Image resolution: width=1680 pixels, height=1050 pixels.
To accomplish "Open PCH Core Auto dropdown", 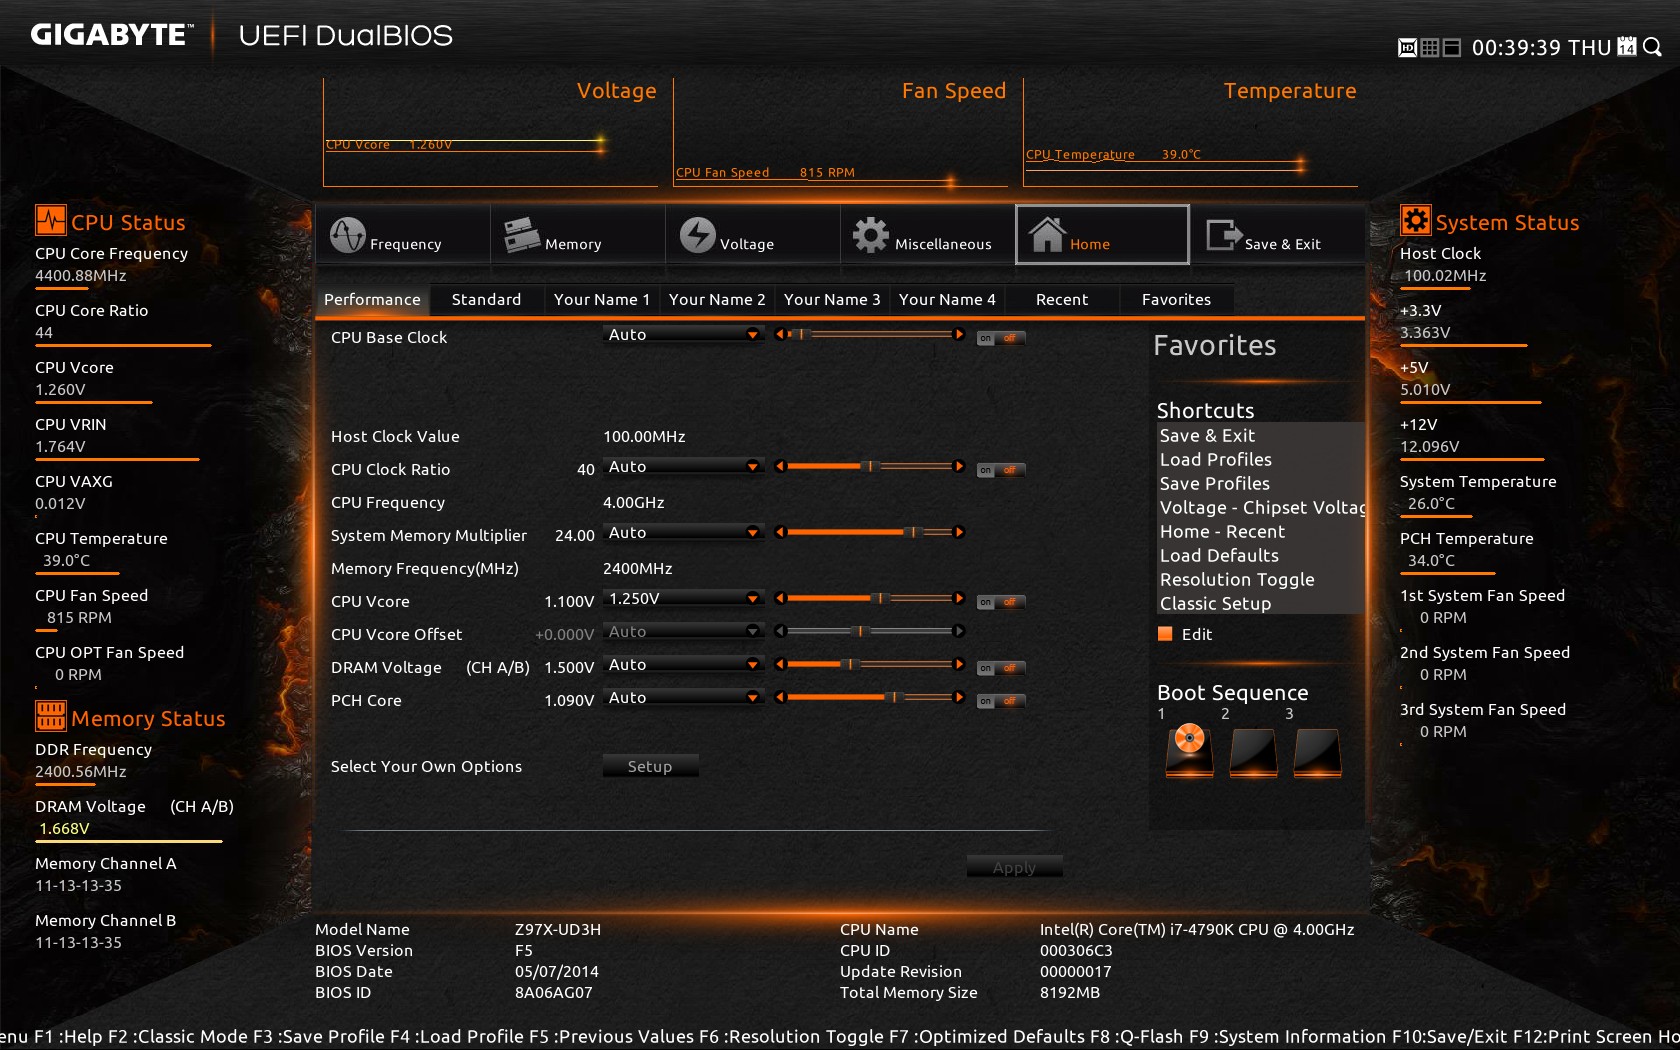I will point(683,698).
